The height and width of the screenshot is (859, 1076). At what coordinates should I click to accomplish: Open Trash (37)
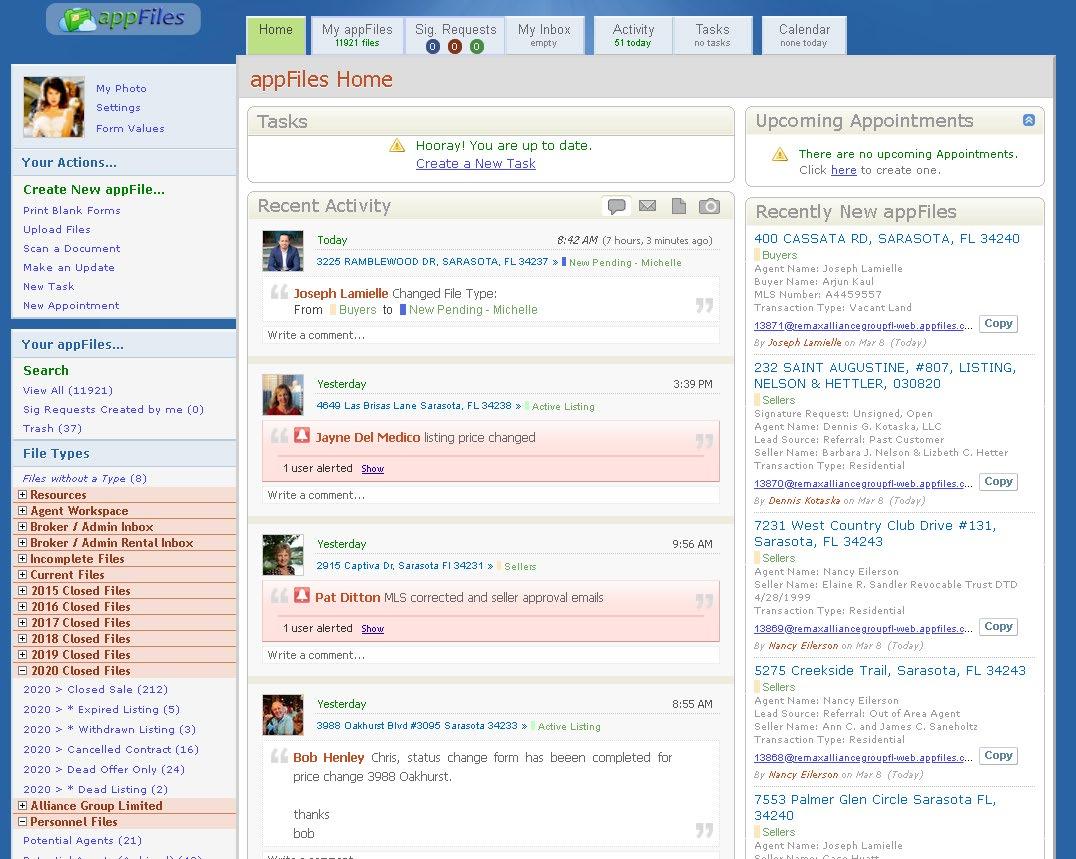[52, 428]
